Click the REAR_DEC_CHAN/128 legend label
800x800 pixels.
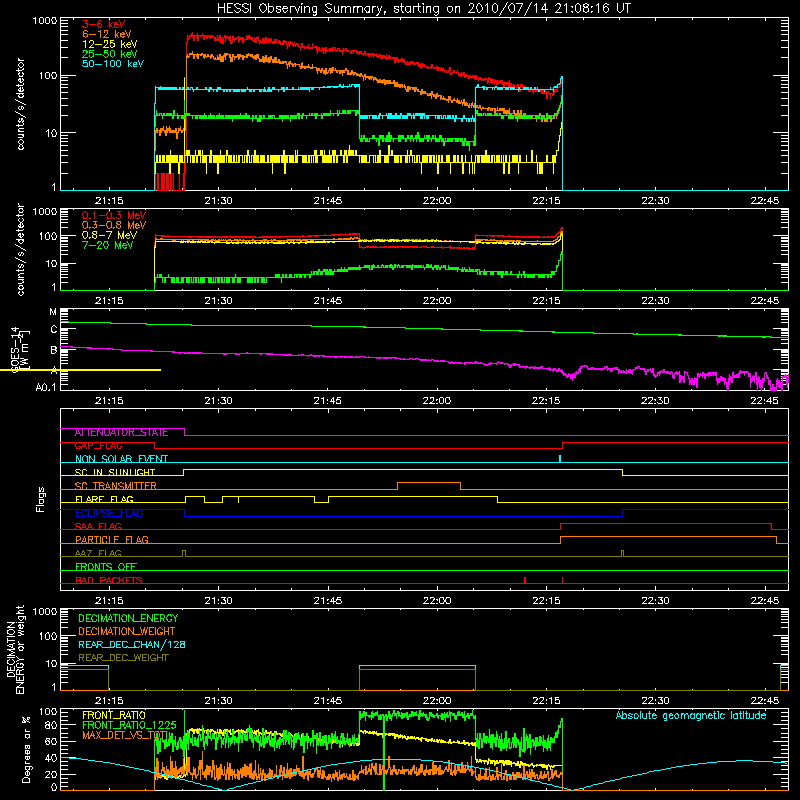(x=132, y=644)
